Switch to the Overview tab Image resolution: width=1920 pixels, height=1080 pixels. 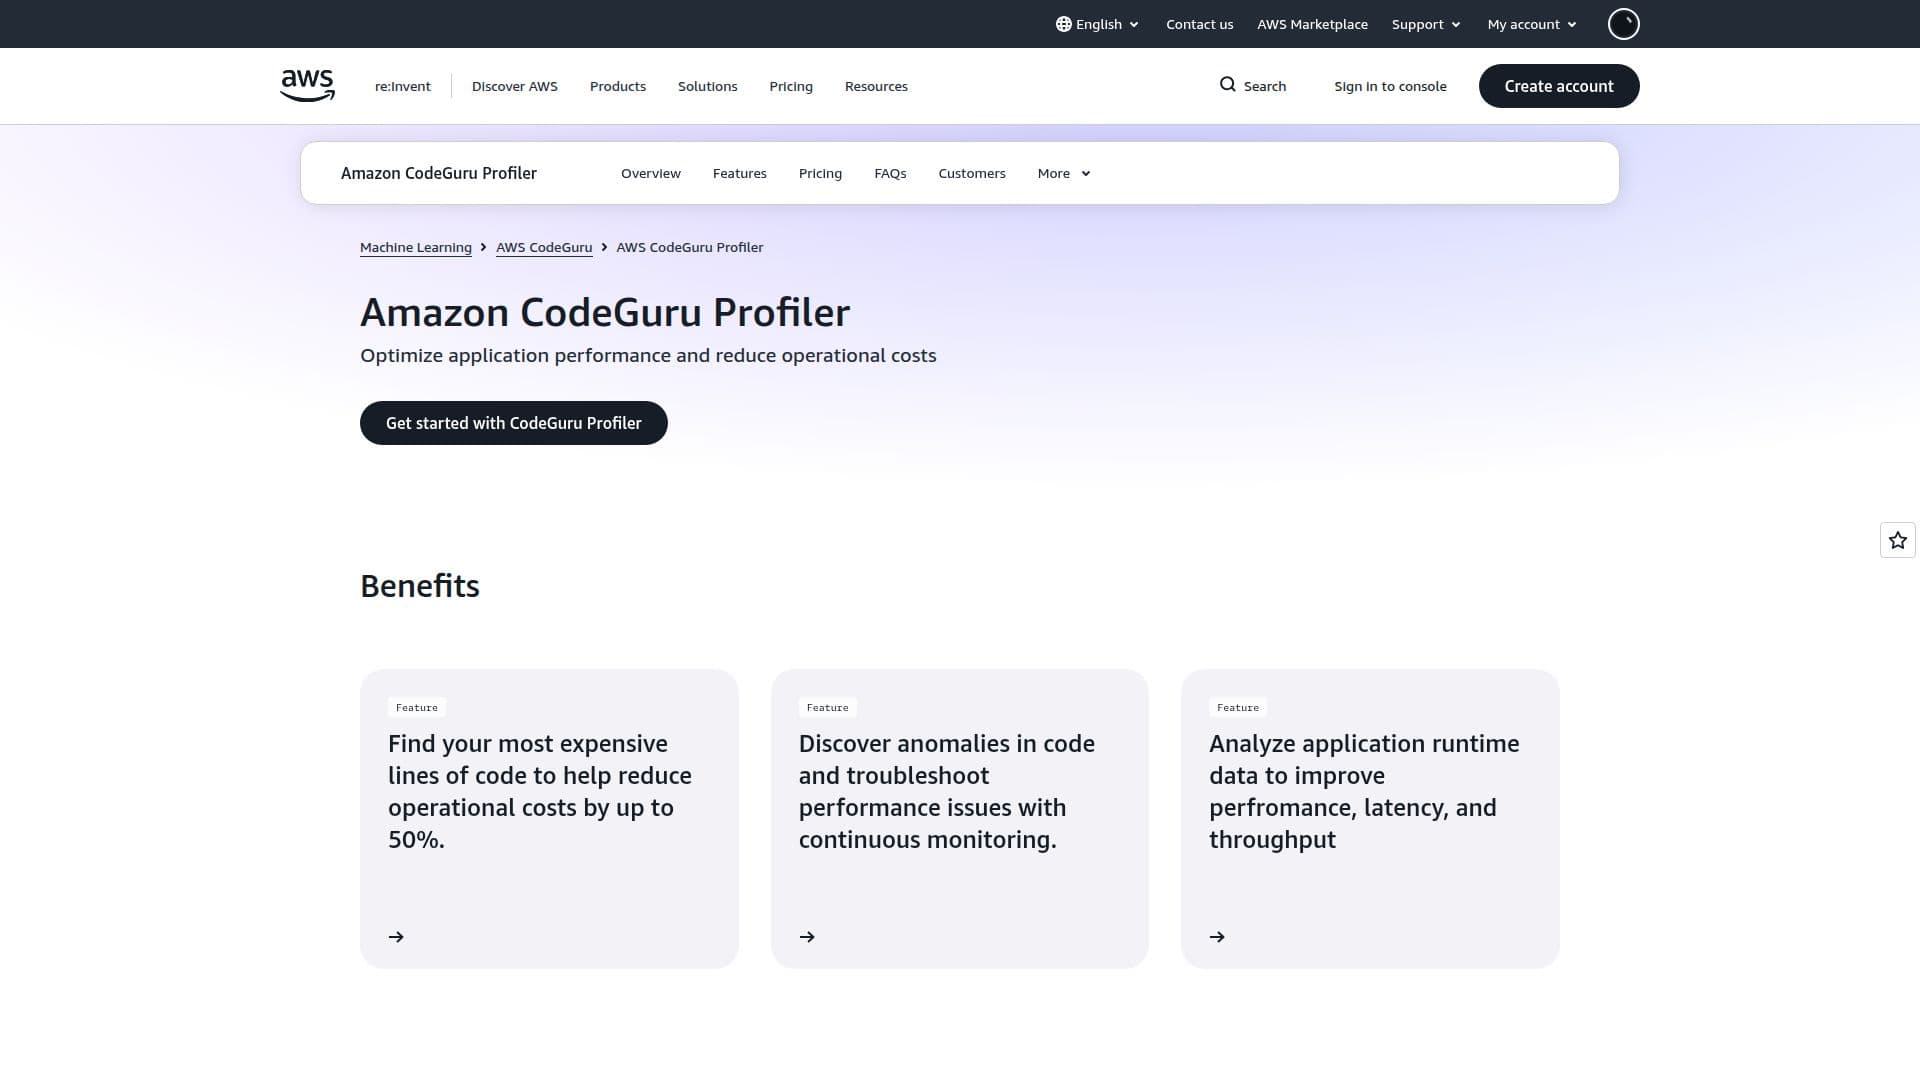point(650,173)
